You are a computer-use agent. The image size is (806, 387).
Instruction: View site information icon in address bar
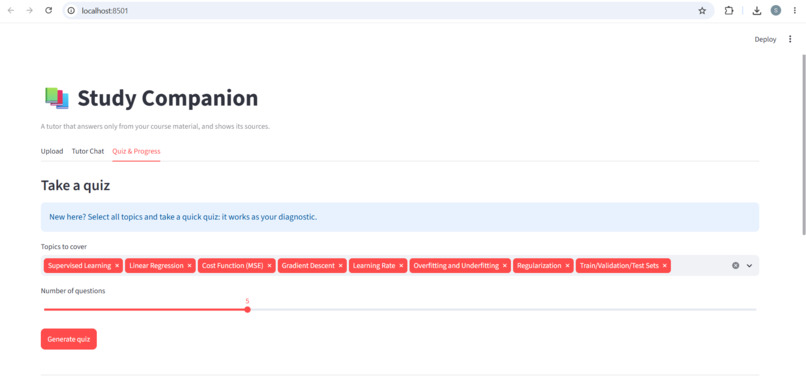tap(71, 10)
